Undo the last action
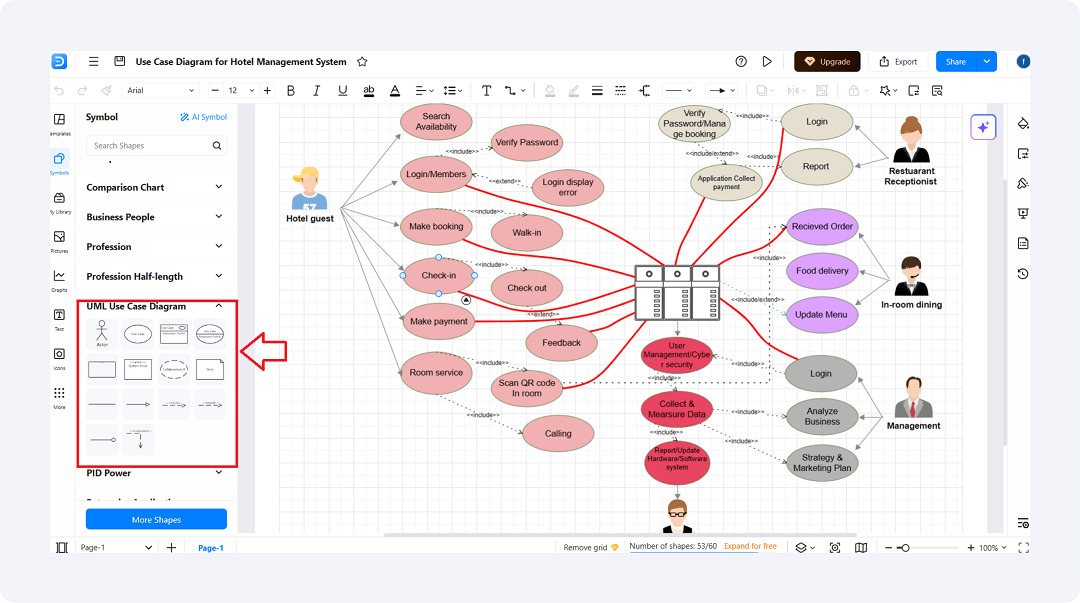This screenshot has width=1080, height=603. (59, 90)
